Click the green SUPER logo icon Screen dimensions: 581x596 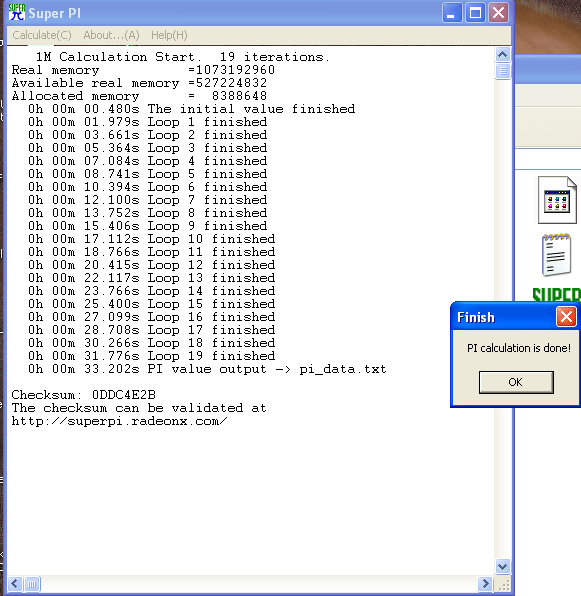(557, 295)
